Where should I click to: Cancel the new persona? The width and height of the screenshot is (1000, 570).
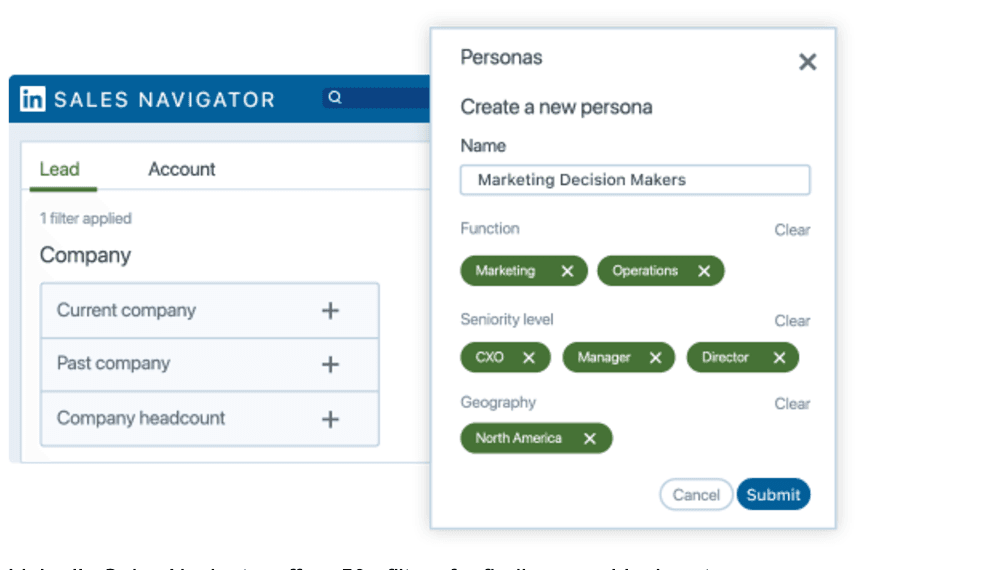click(696, 495)
